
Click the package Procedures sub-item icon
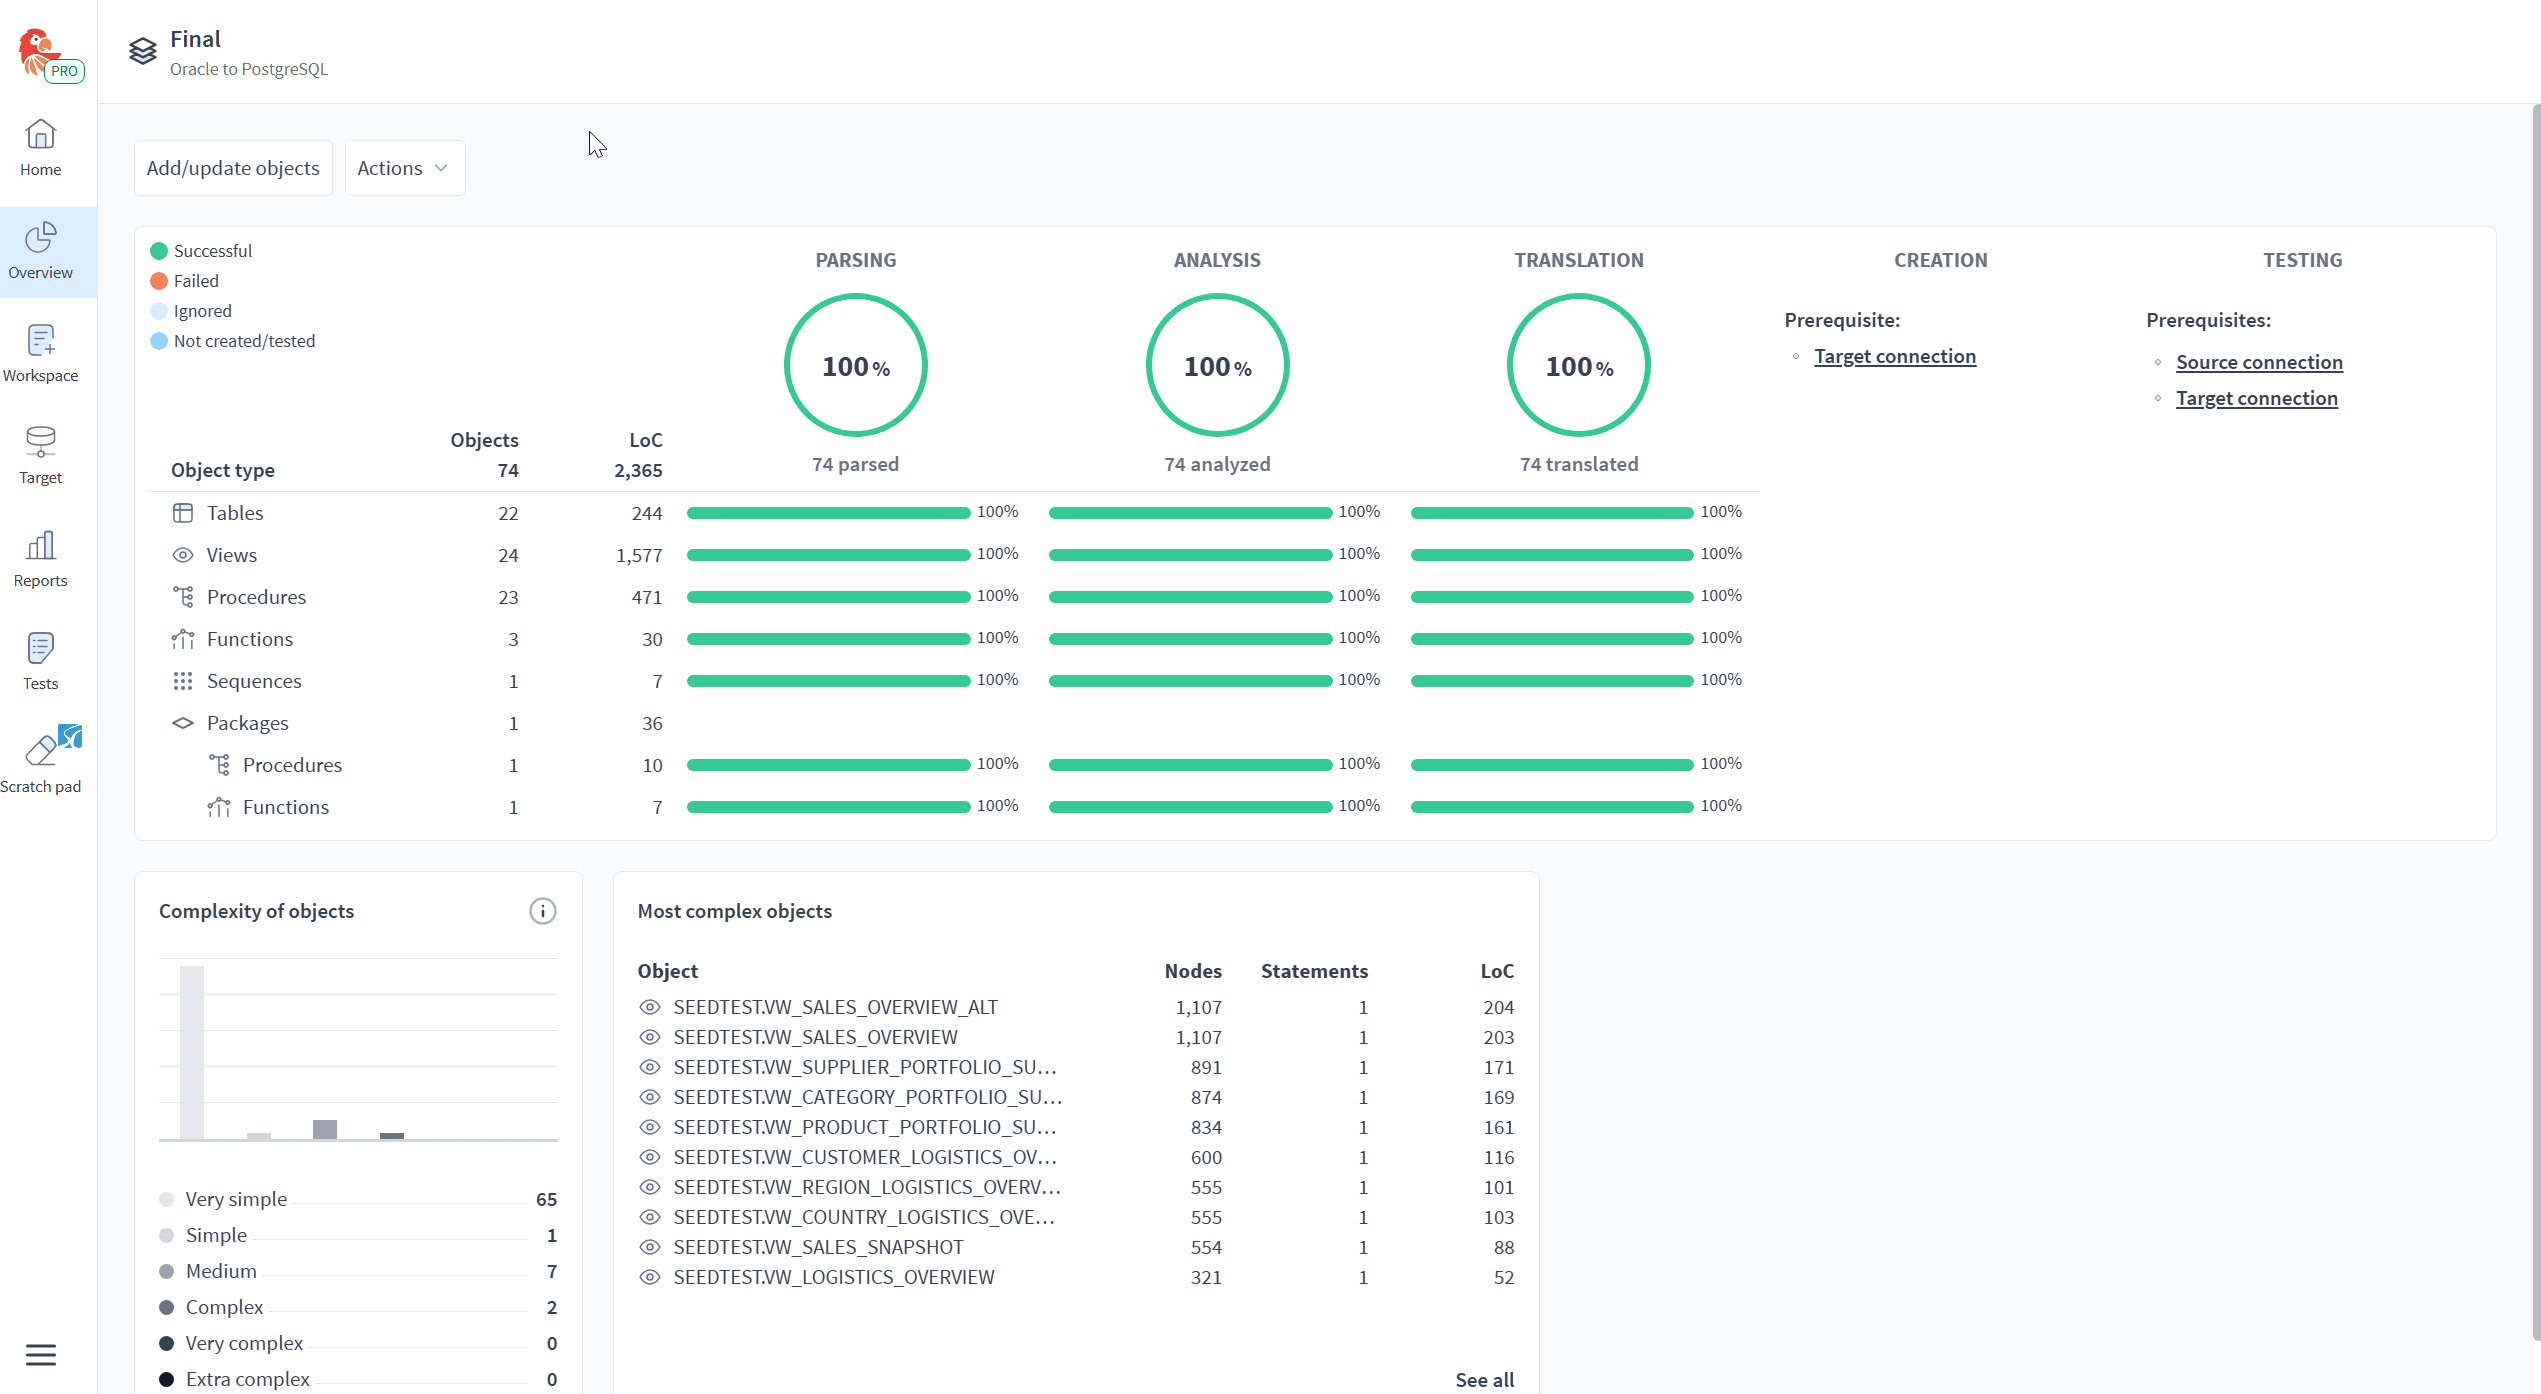[219, 765]
